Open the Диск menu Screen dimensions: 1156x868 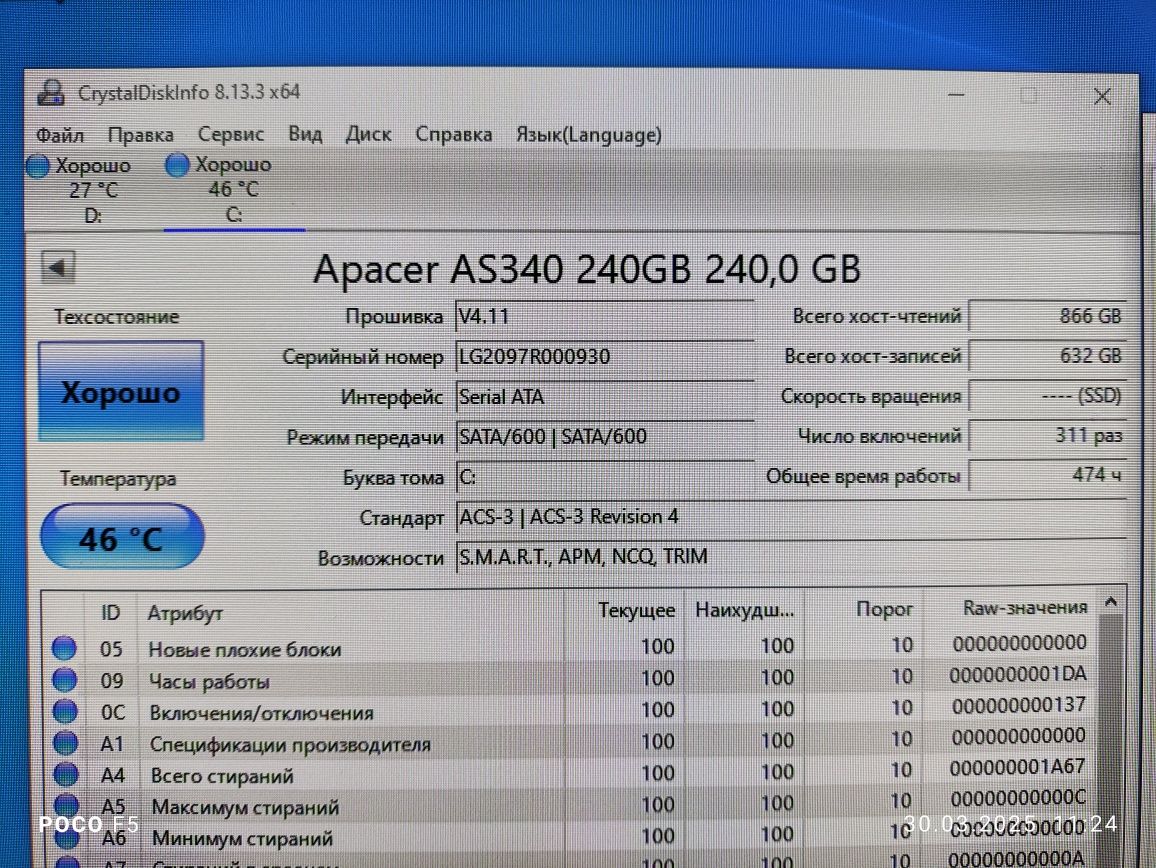368,134
